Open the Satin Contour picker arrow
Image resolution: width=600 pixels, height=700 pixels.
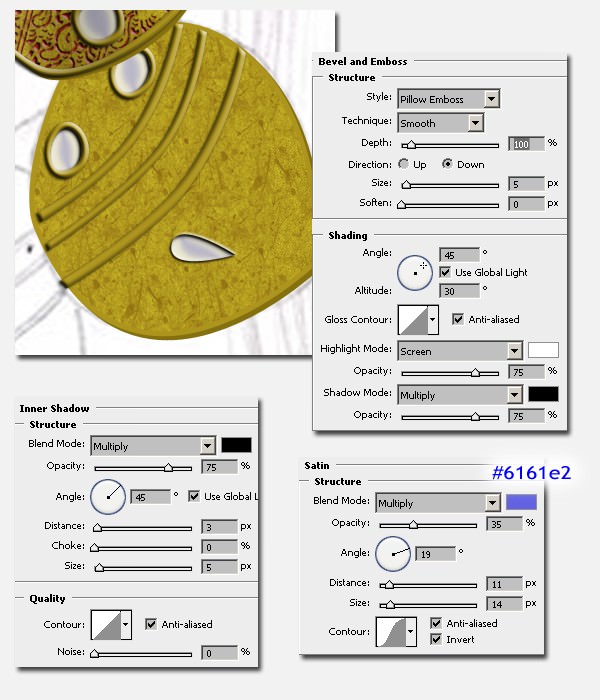click(x=411, y=632)
